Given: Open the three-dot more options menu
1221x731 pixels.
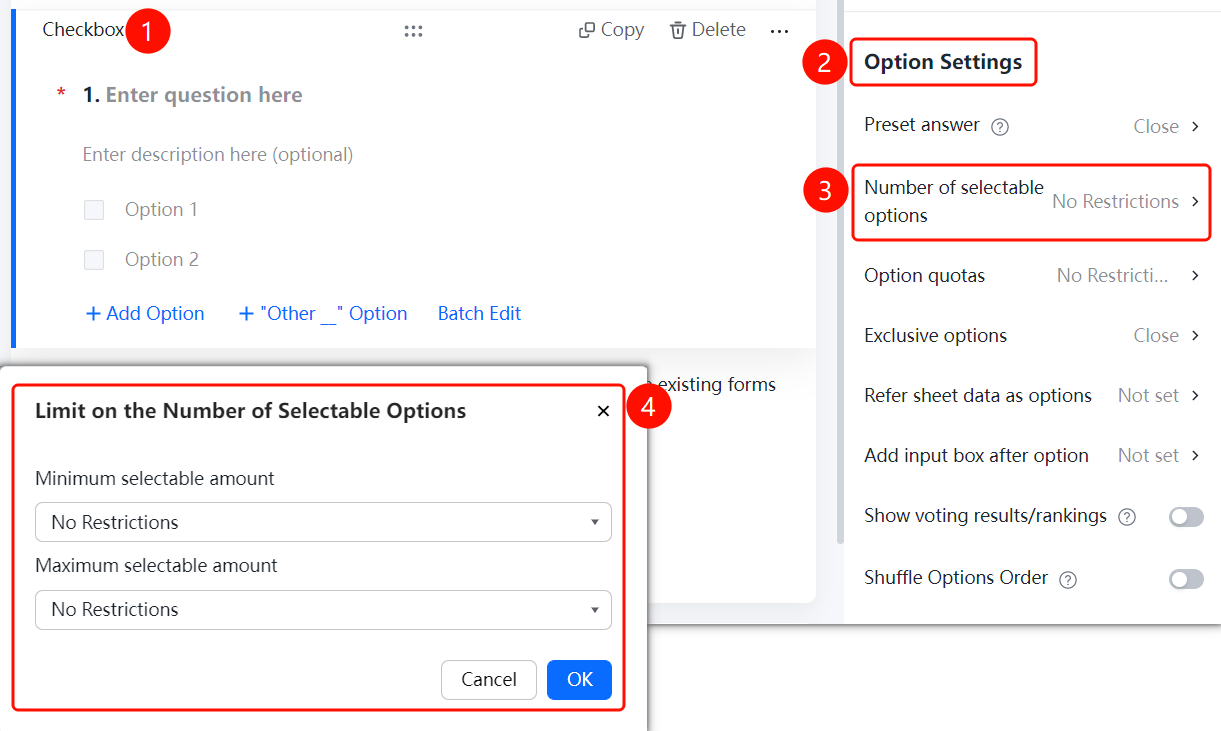Looking at the screenshot, I should tap(780, 31).
